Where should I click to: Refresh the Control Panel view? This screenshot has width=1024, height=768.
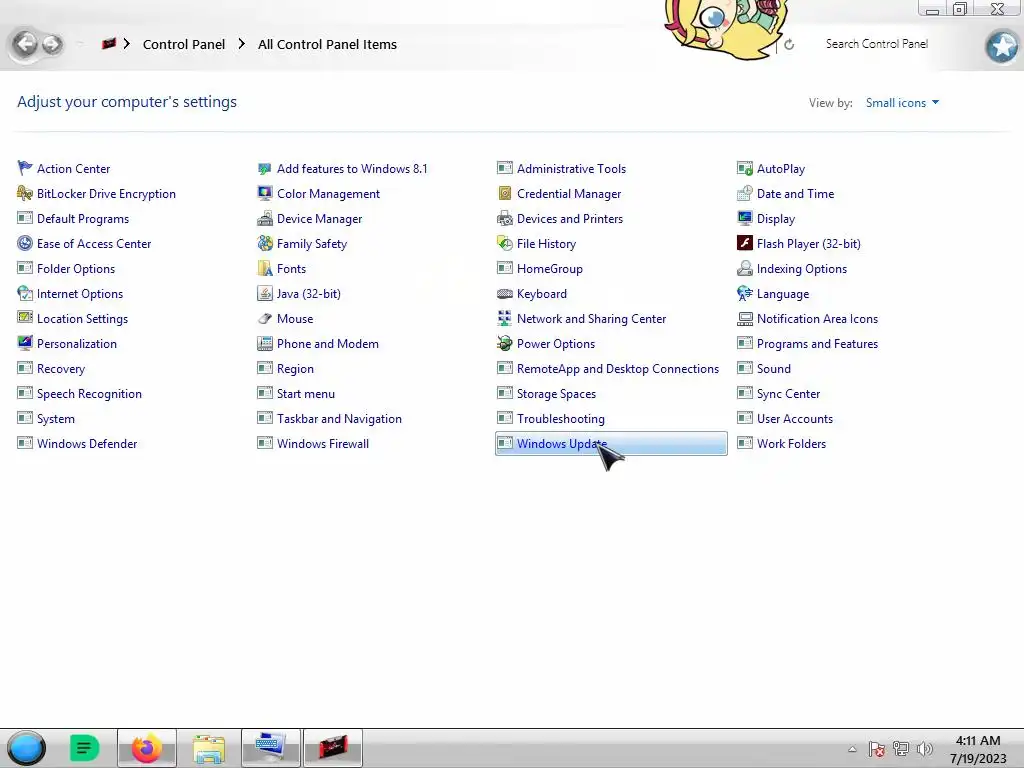(789, 44)
